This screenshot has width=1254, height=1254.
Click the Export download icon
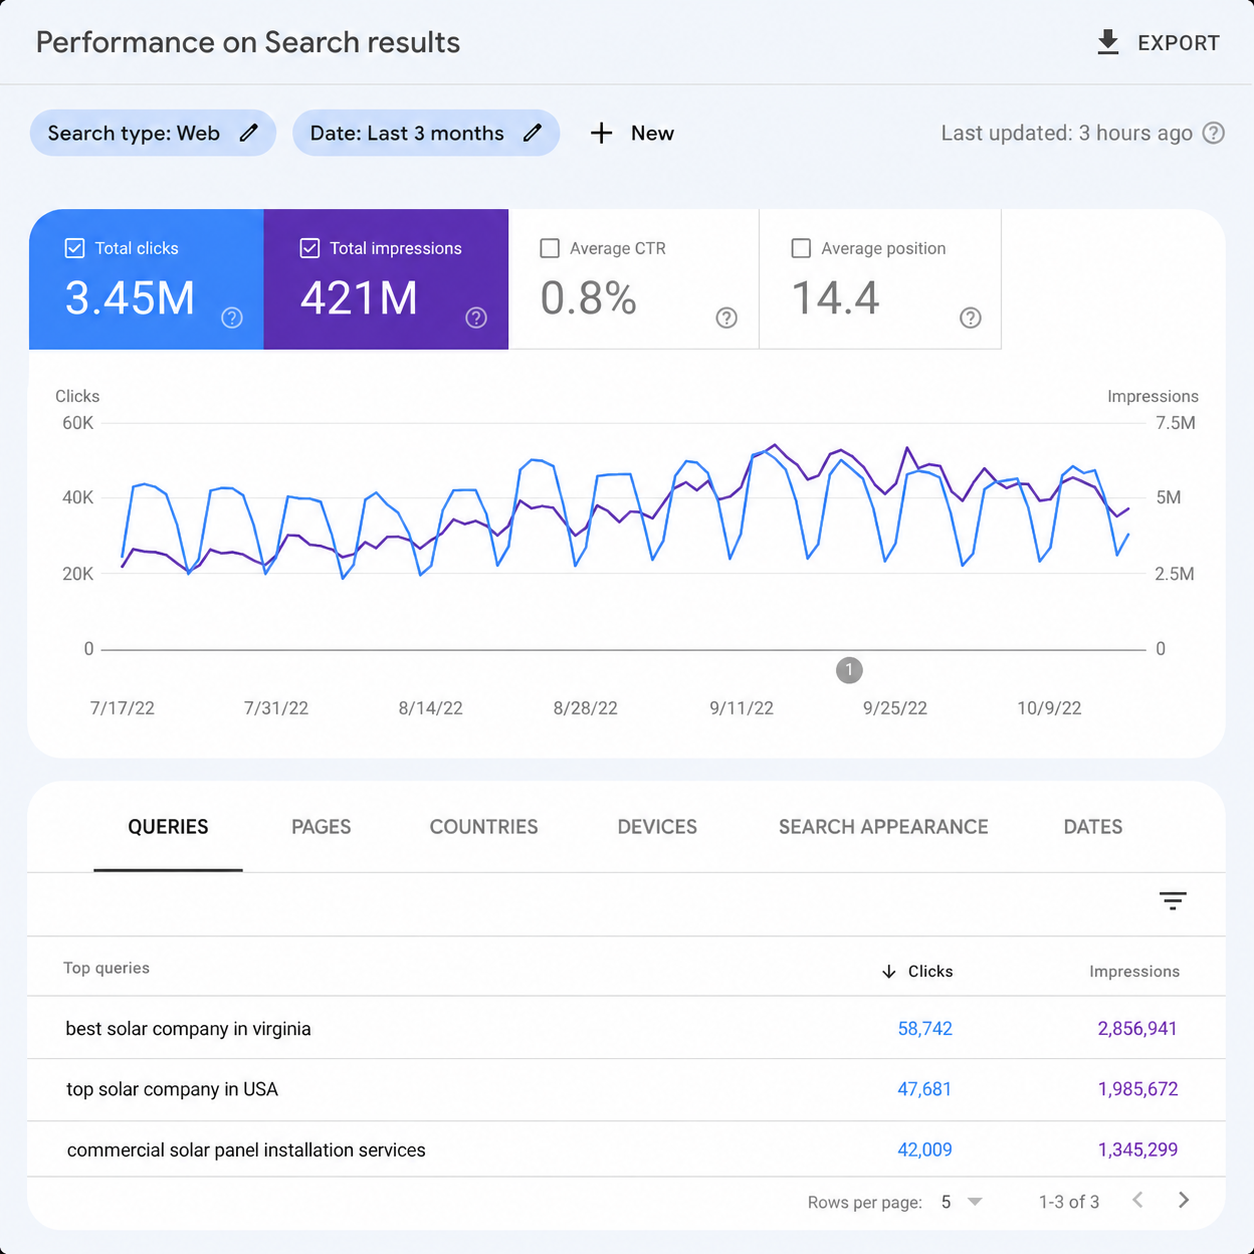coord(1108,42)
